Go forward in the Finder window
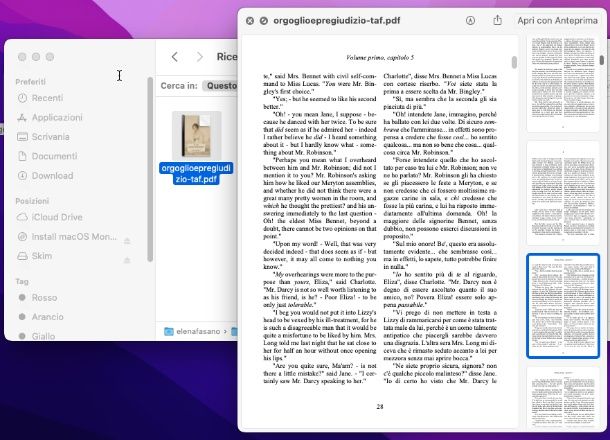Image resolution: width=610 pixels, height=440 pixels. click(x=200, y=57)
